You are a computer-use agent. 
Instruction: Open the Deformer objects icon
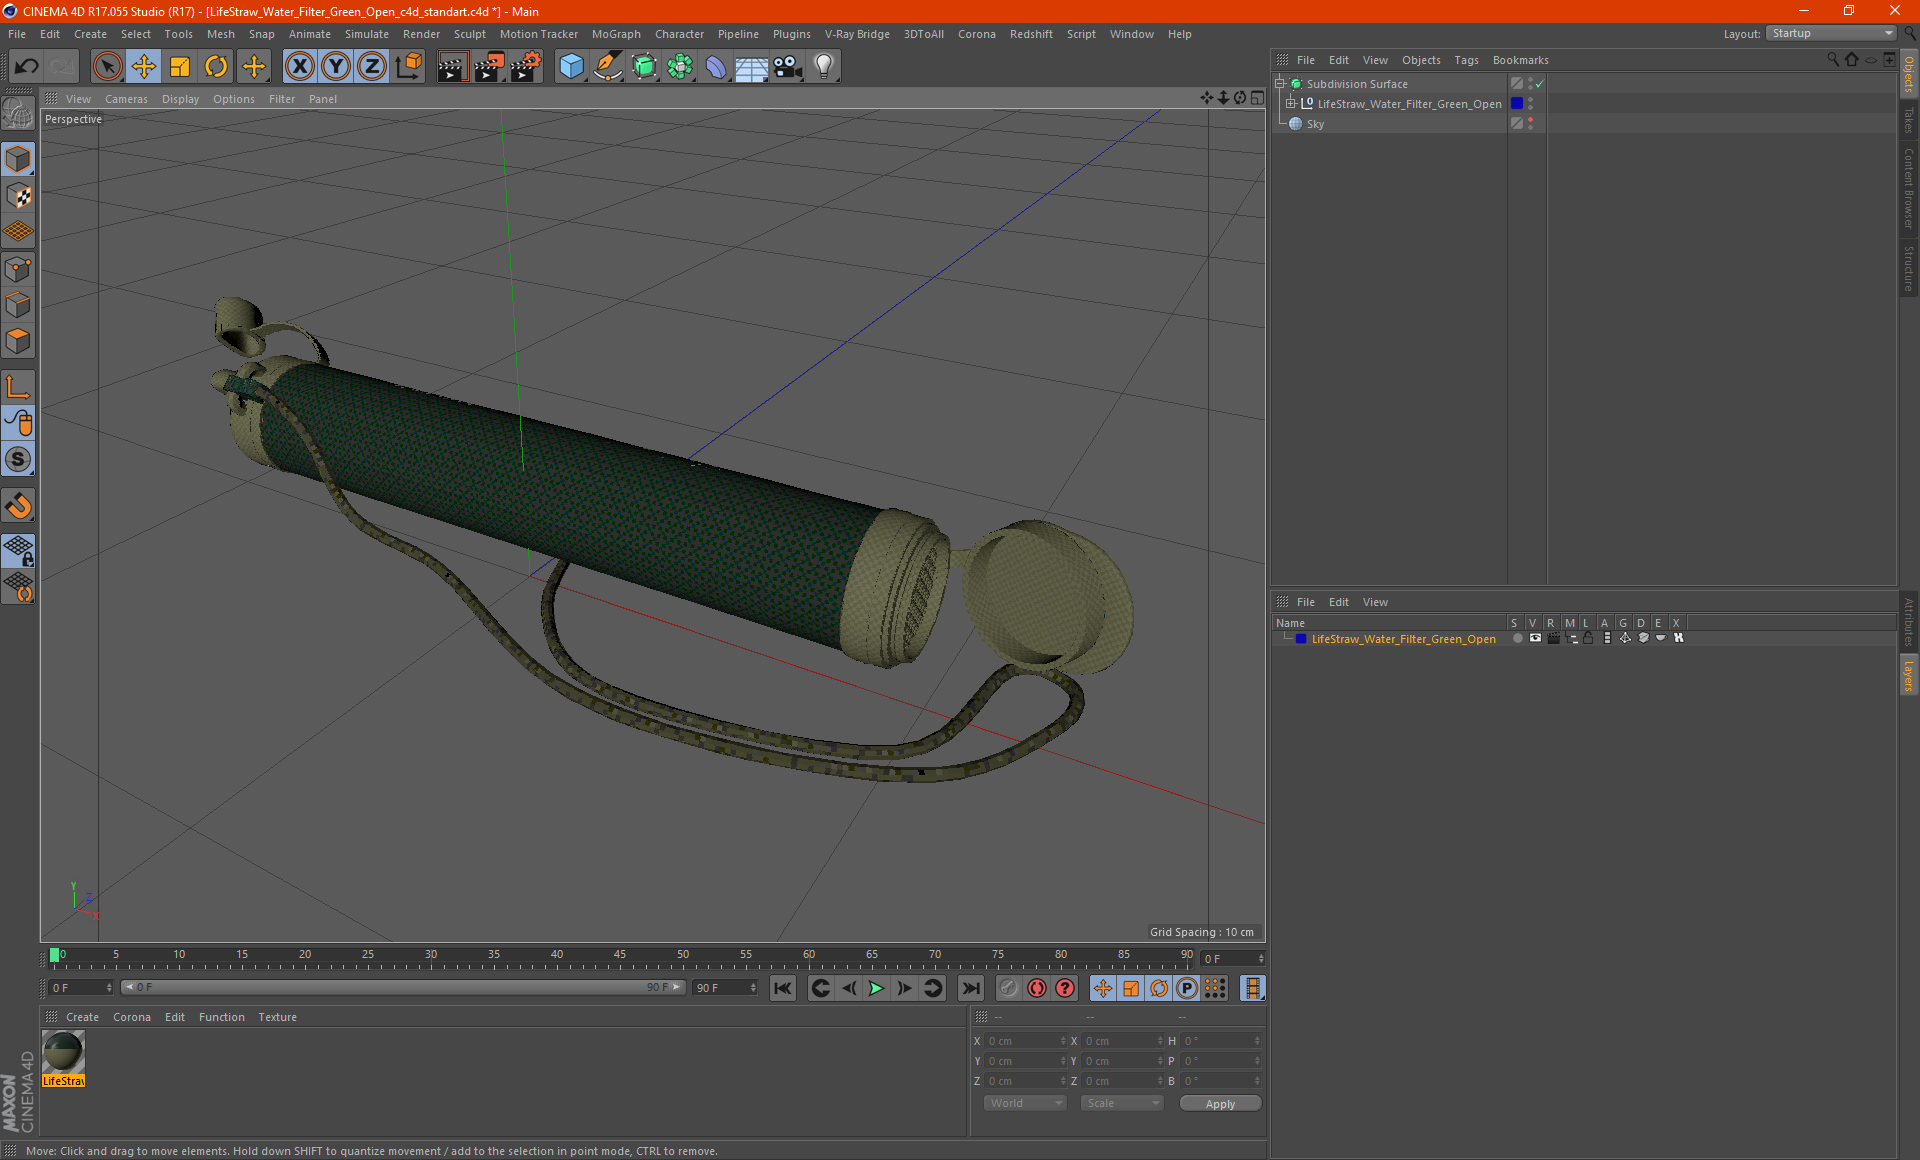click(716, 67)
